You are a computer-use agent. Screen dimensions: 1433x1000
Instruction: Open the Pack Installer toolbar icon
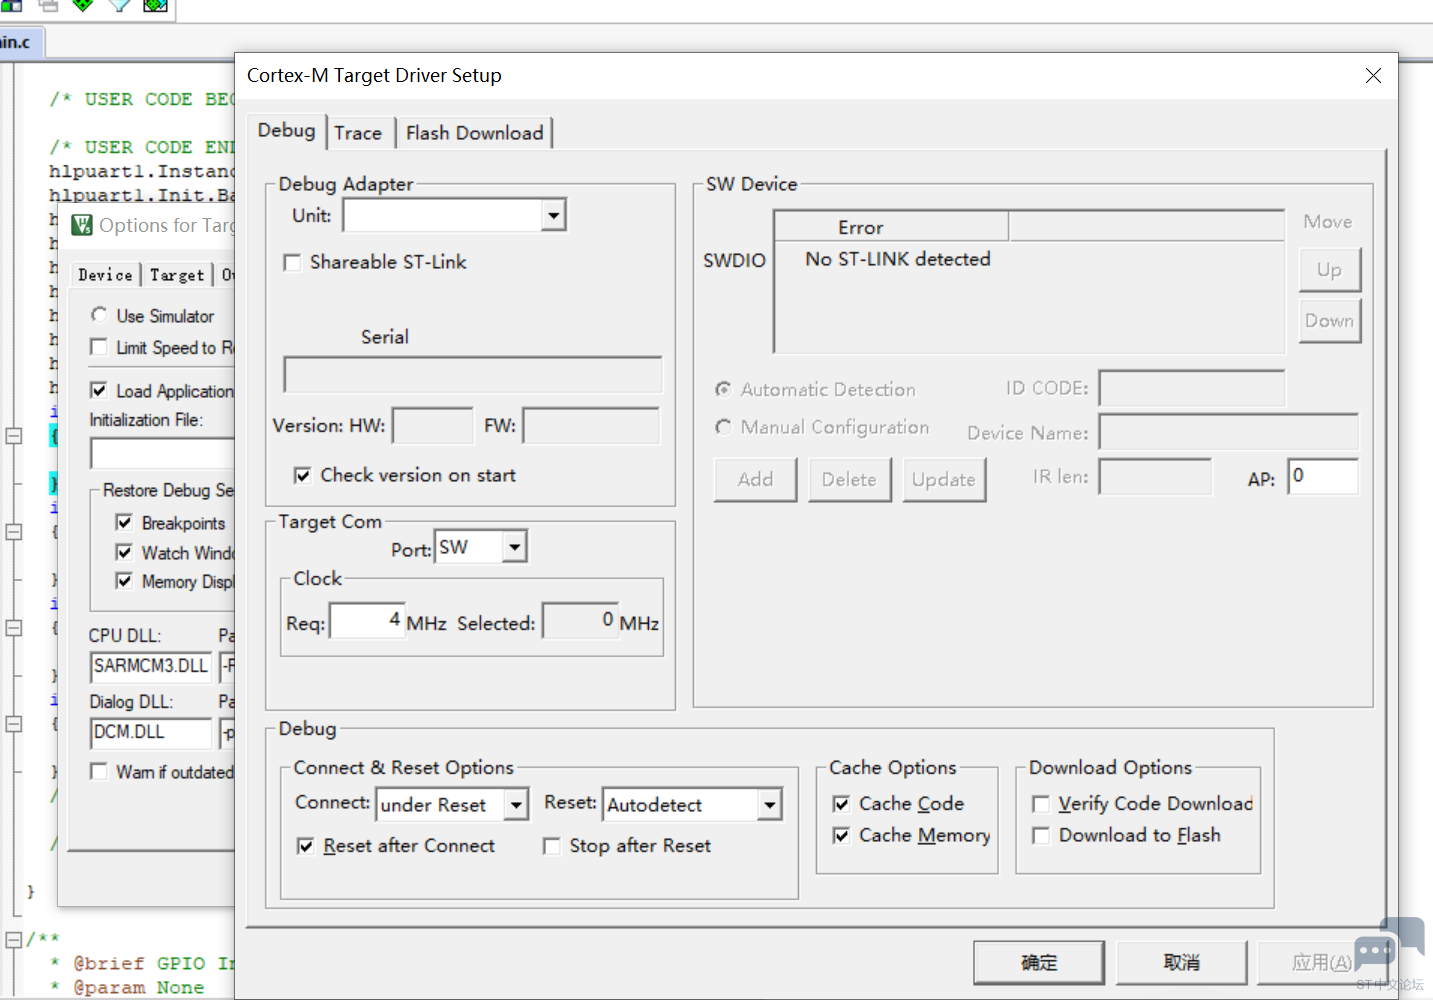(155, 5)
